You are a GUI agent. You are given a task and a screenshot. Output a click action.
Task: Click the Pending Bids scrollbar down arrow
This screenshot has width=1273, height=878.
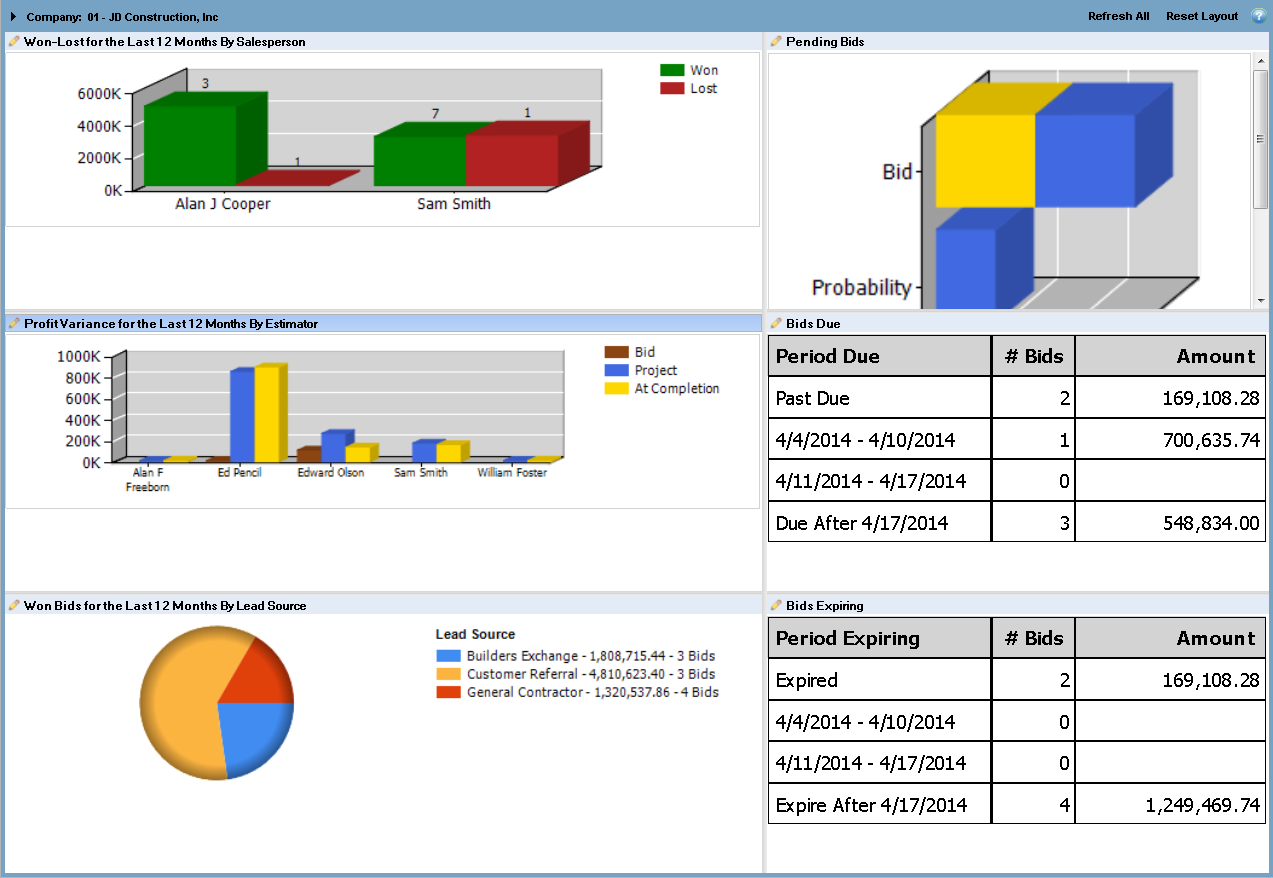coord(1260,300)
